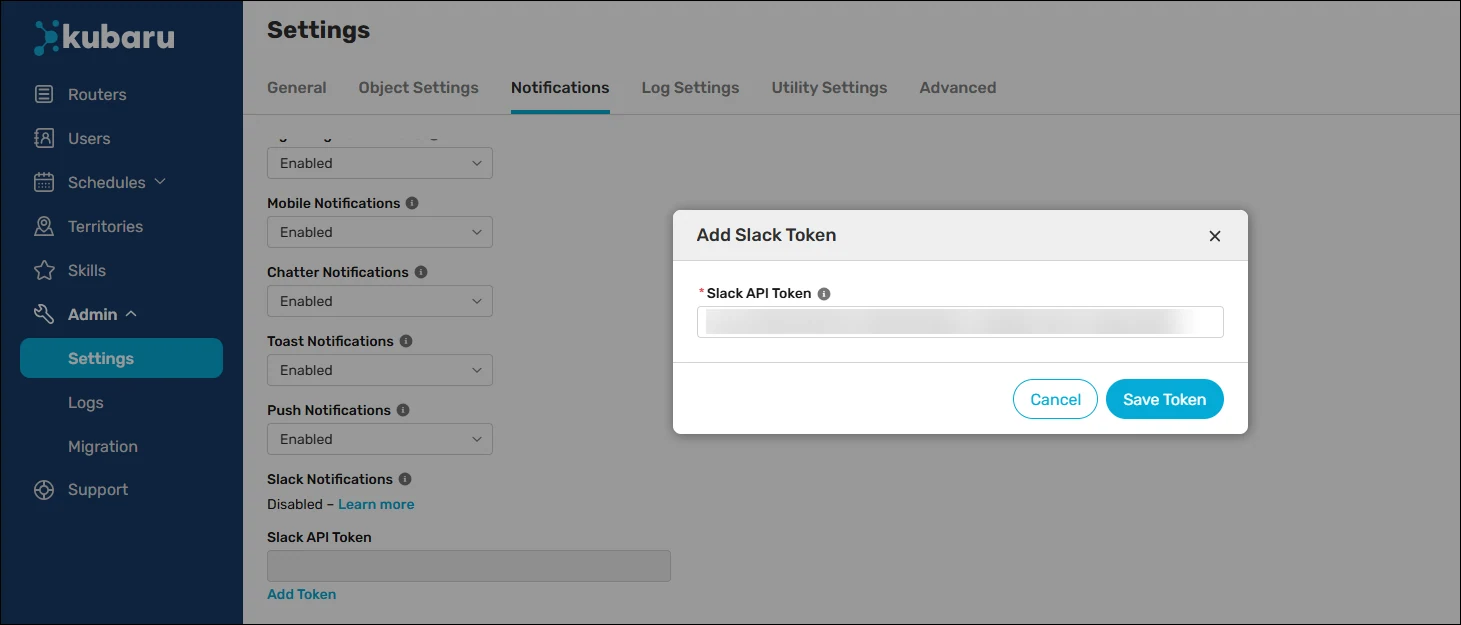This screenshot has height=625, width=1461.
Task: Click the Learn more link
Action: click(x=376, y=504)
